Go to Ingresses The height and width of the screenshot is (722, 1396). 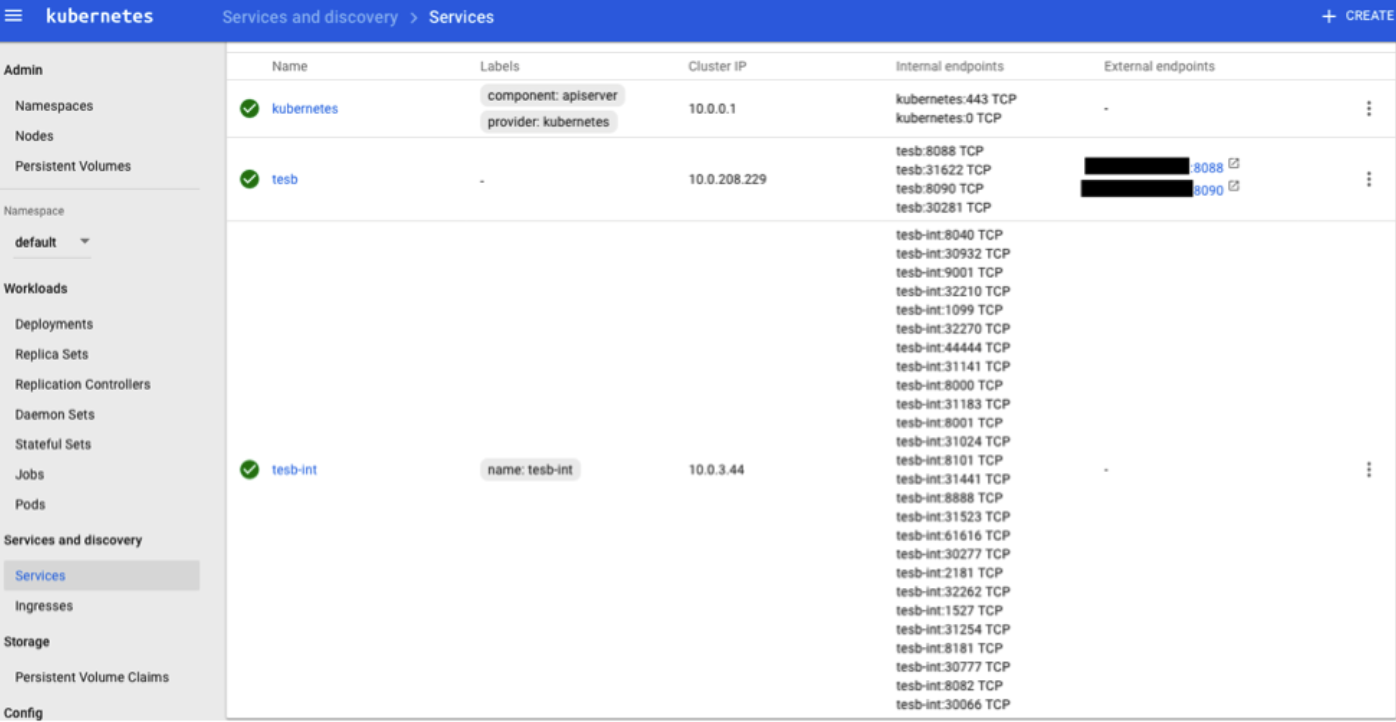tap(44, 606)
